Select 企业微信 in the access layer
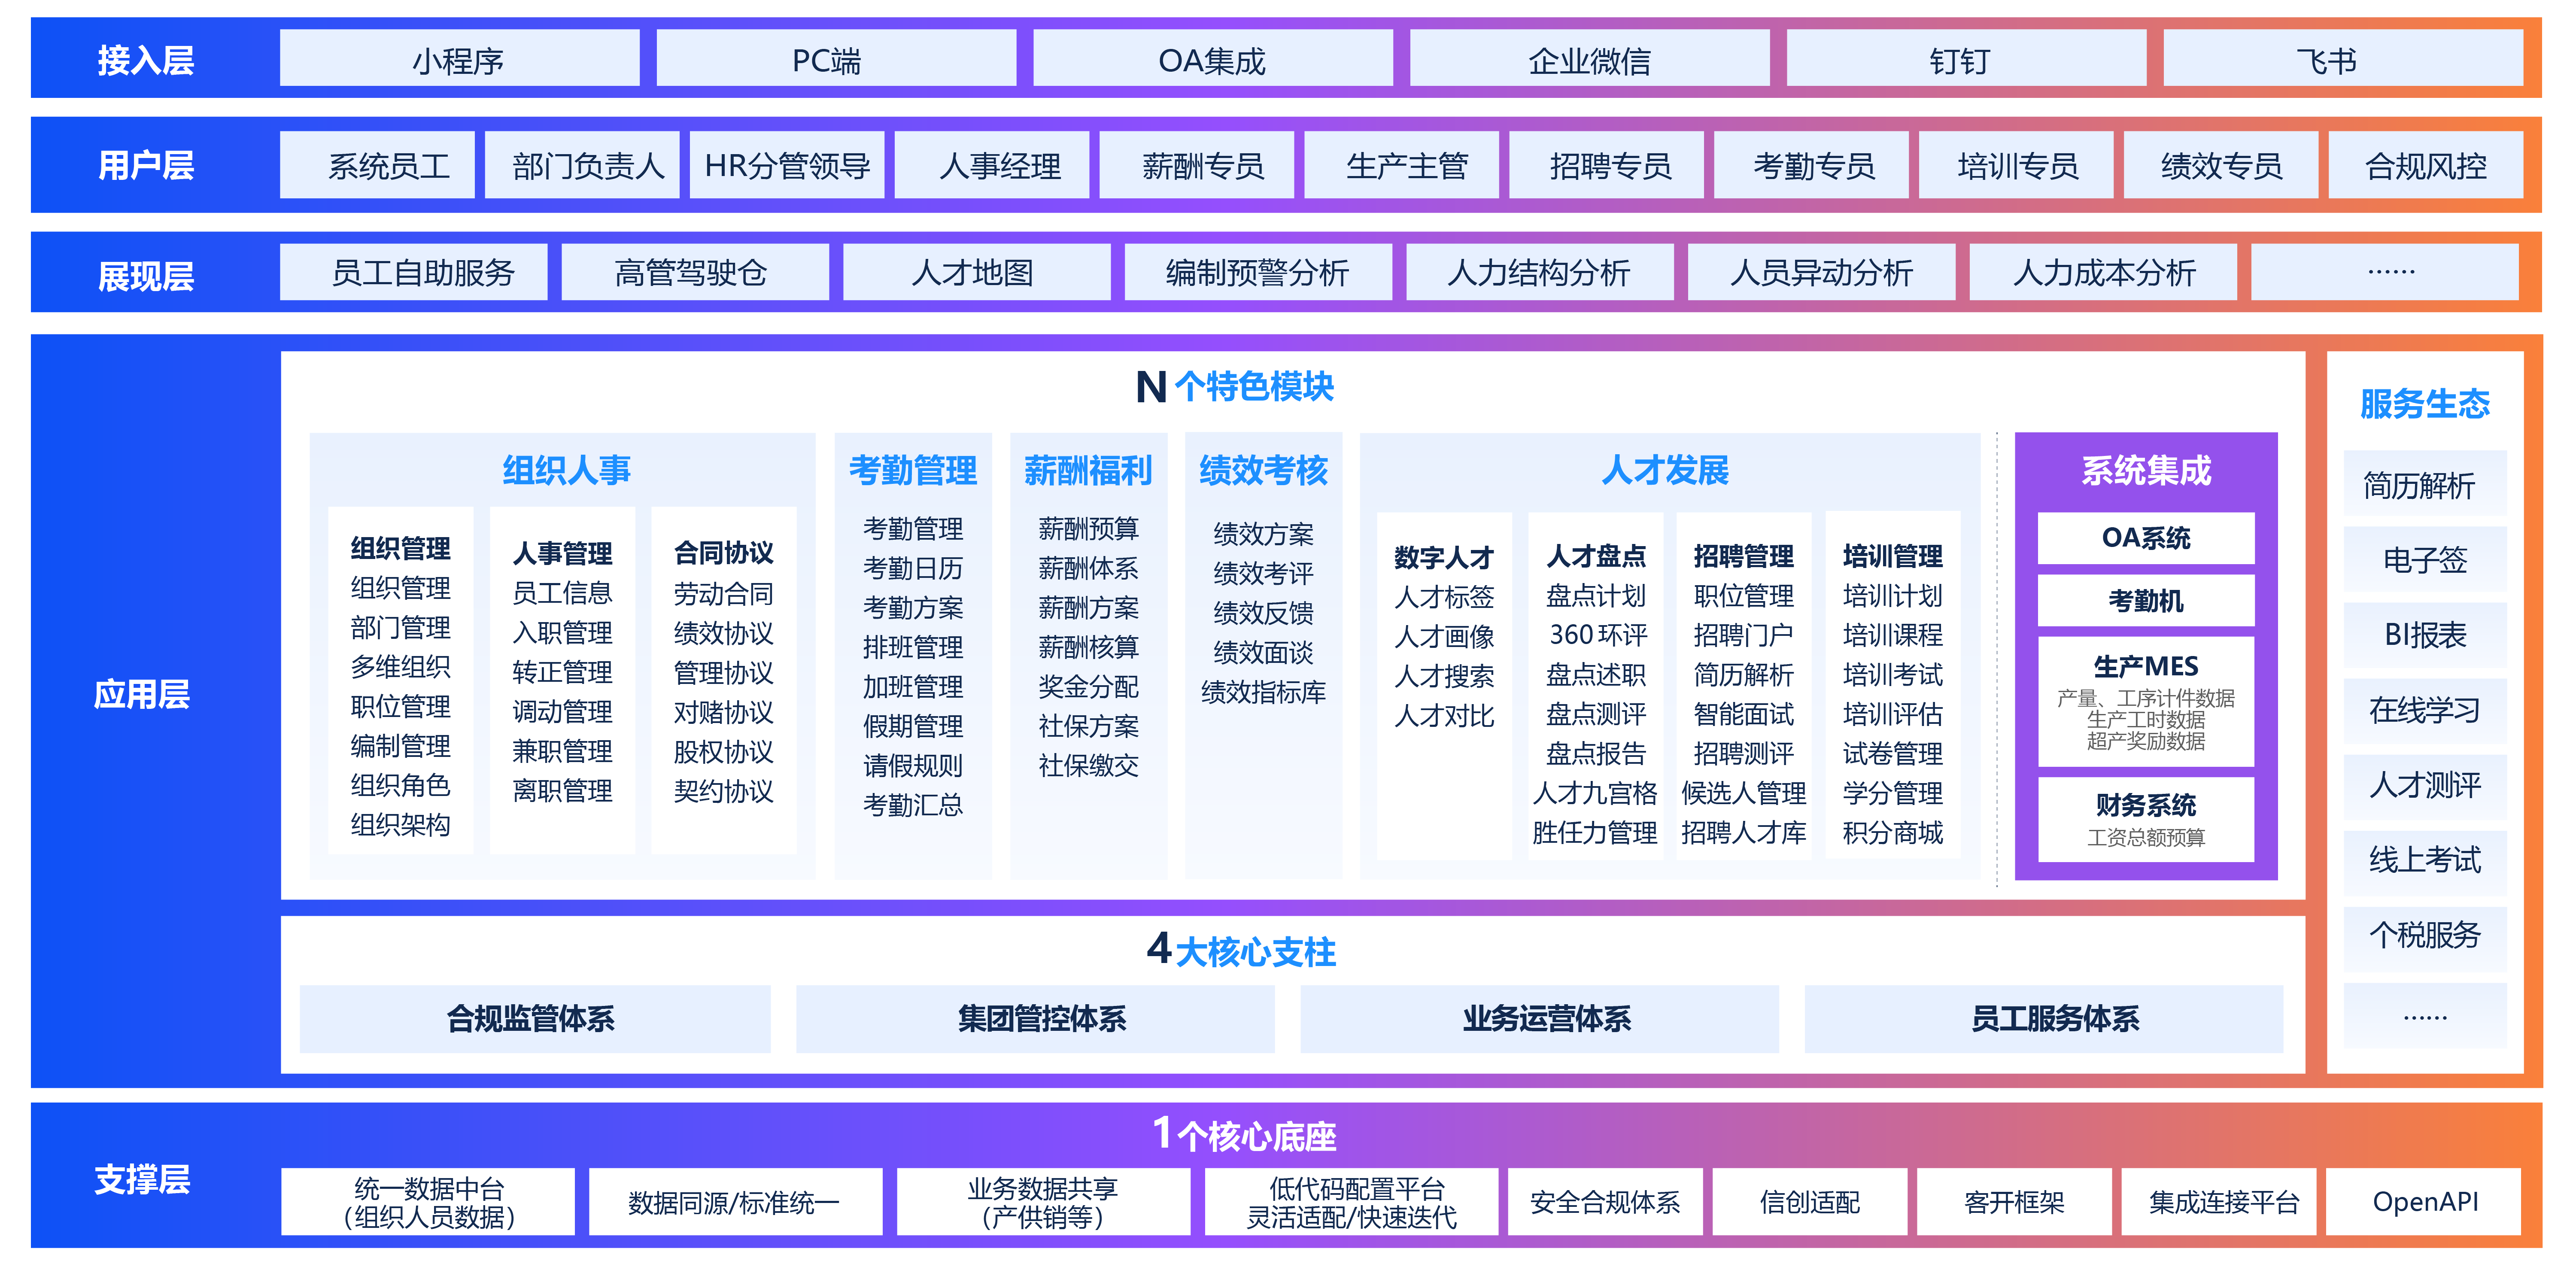This screenshot has height=1288, width=2576. [x=1589, y=59]
